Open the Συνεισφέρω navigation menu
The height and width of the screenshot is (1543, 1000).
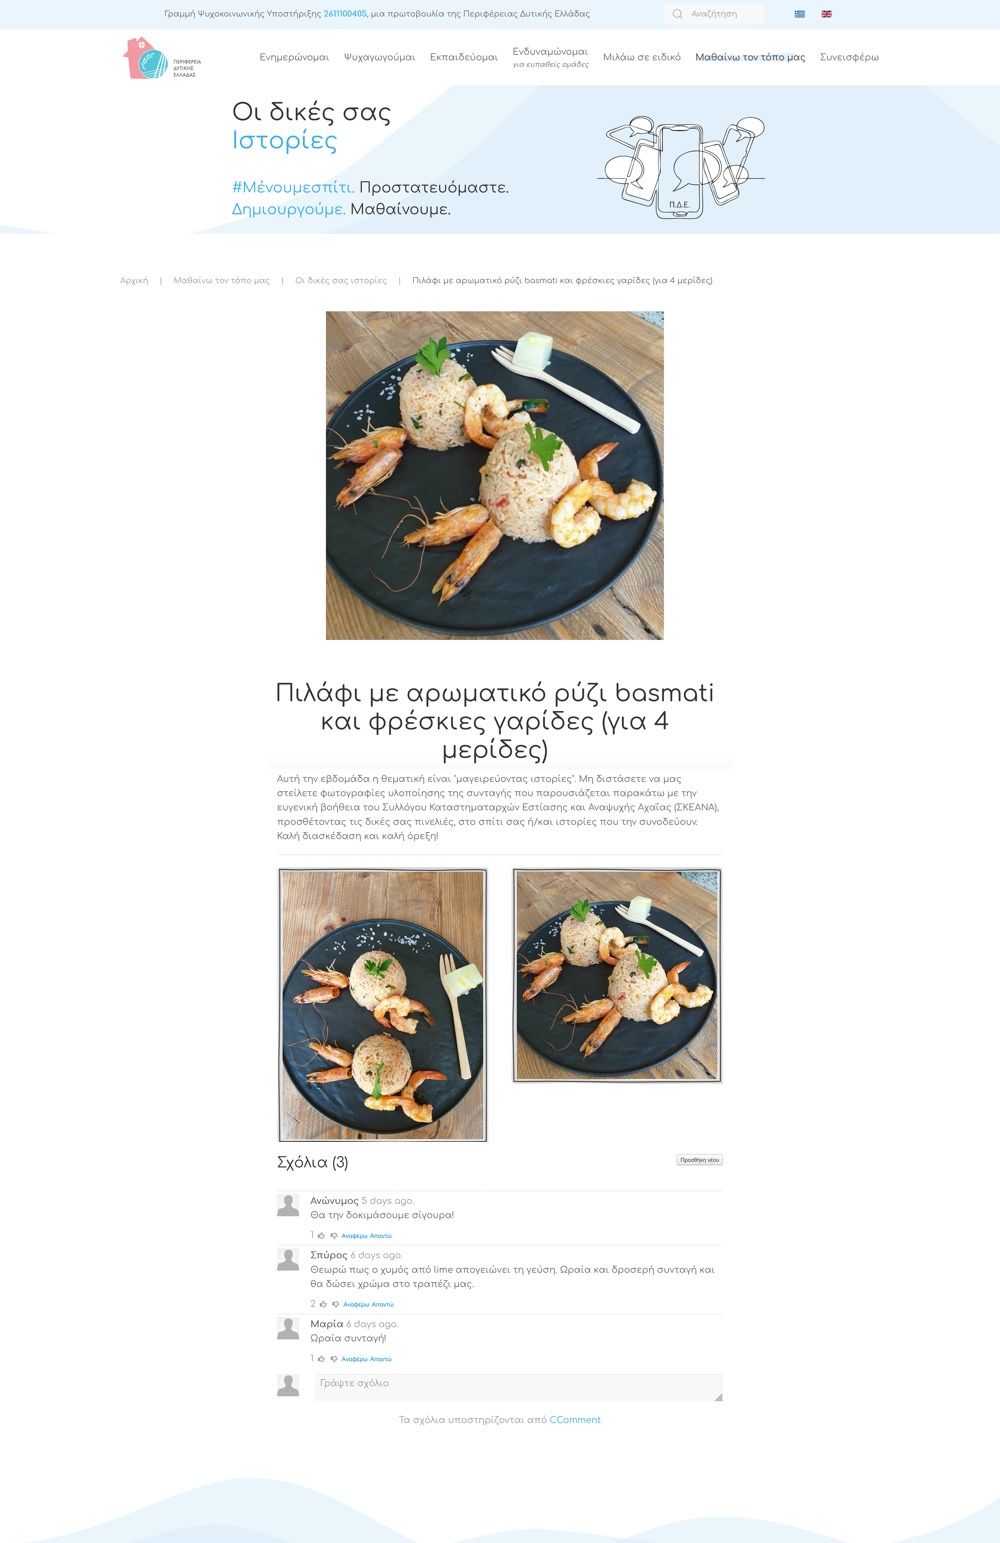tap(849, 57)
